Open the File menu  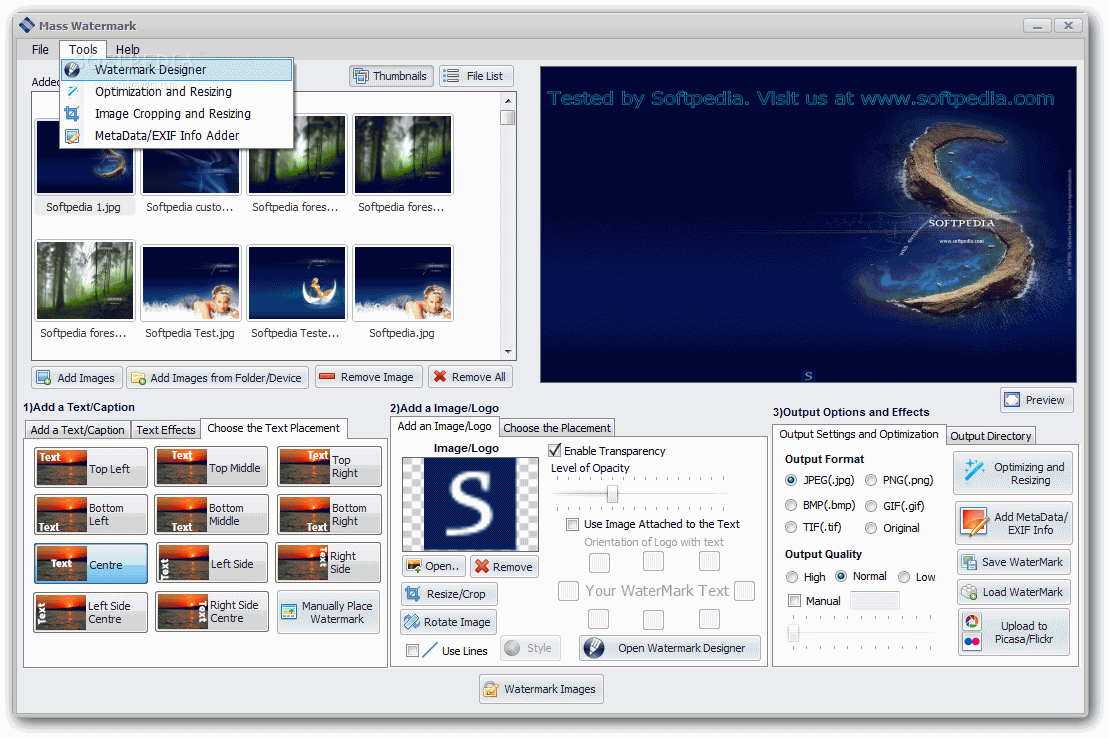pos(40,50)
